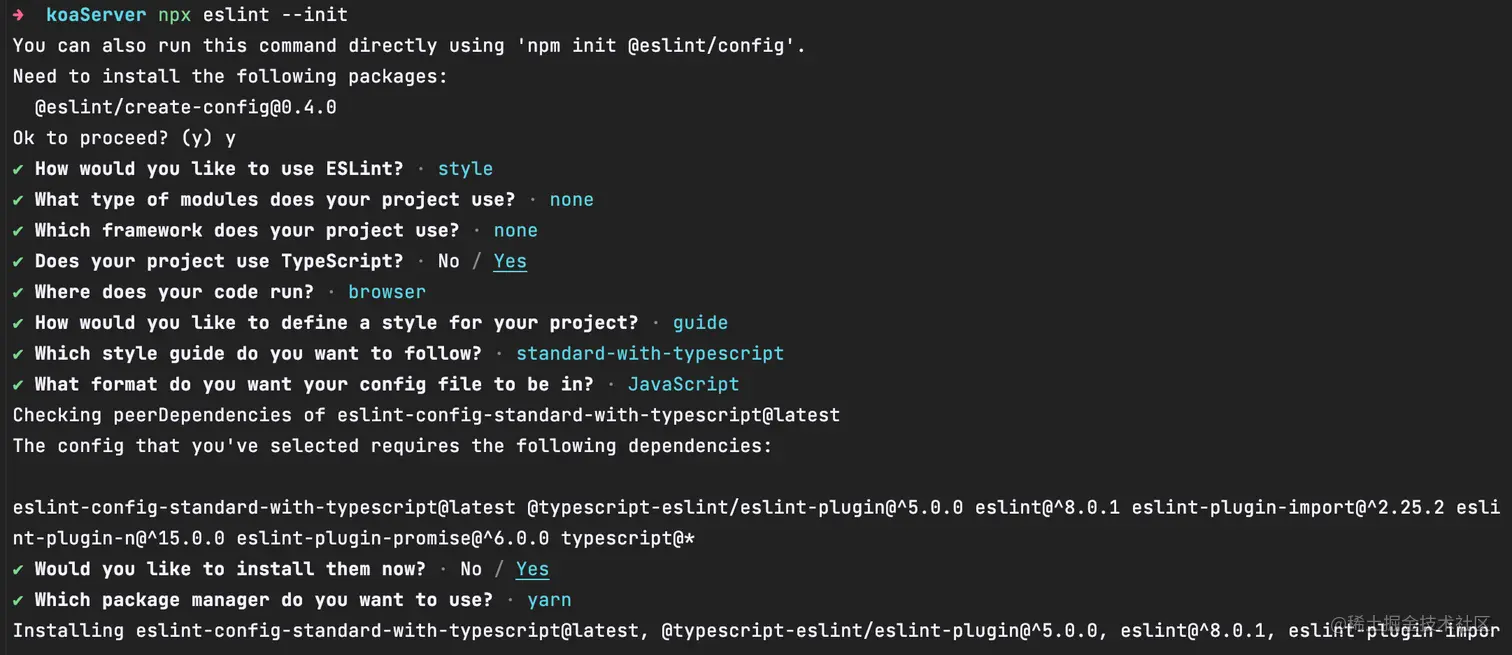
Task: Choose No for the TypeScript question
Action: coord(448,261)
